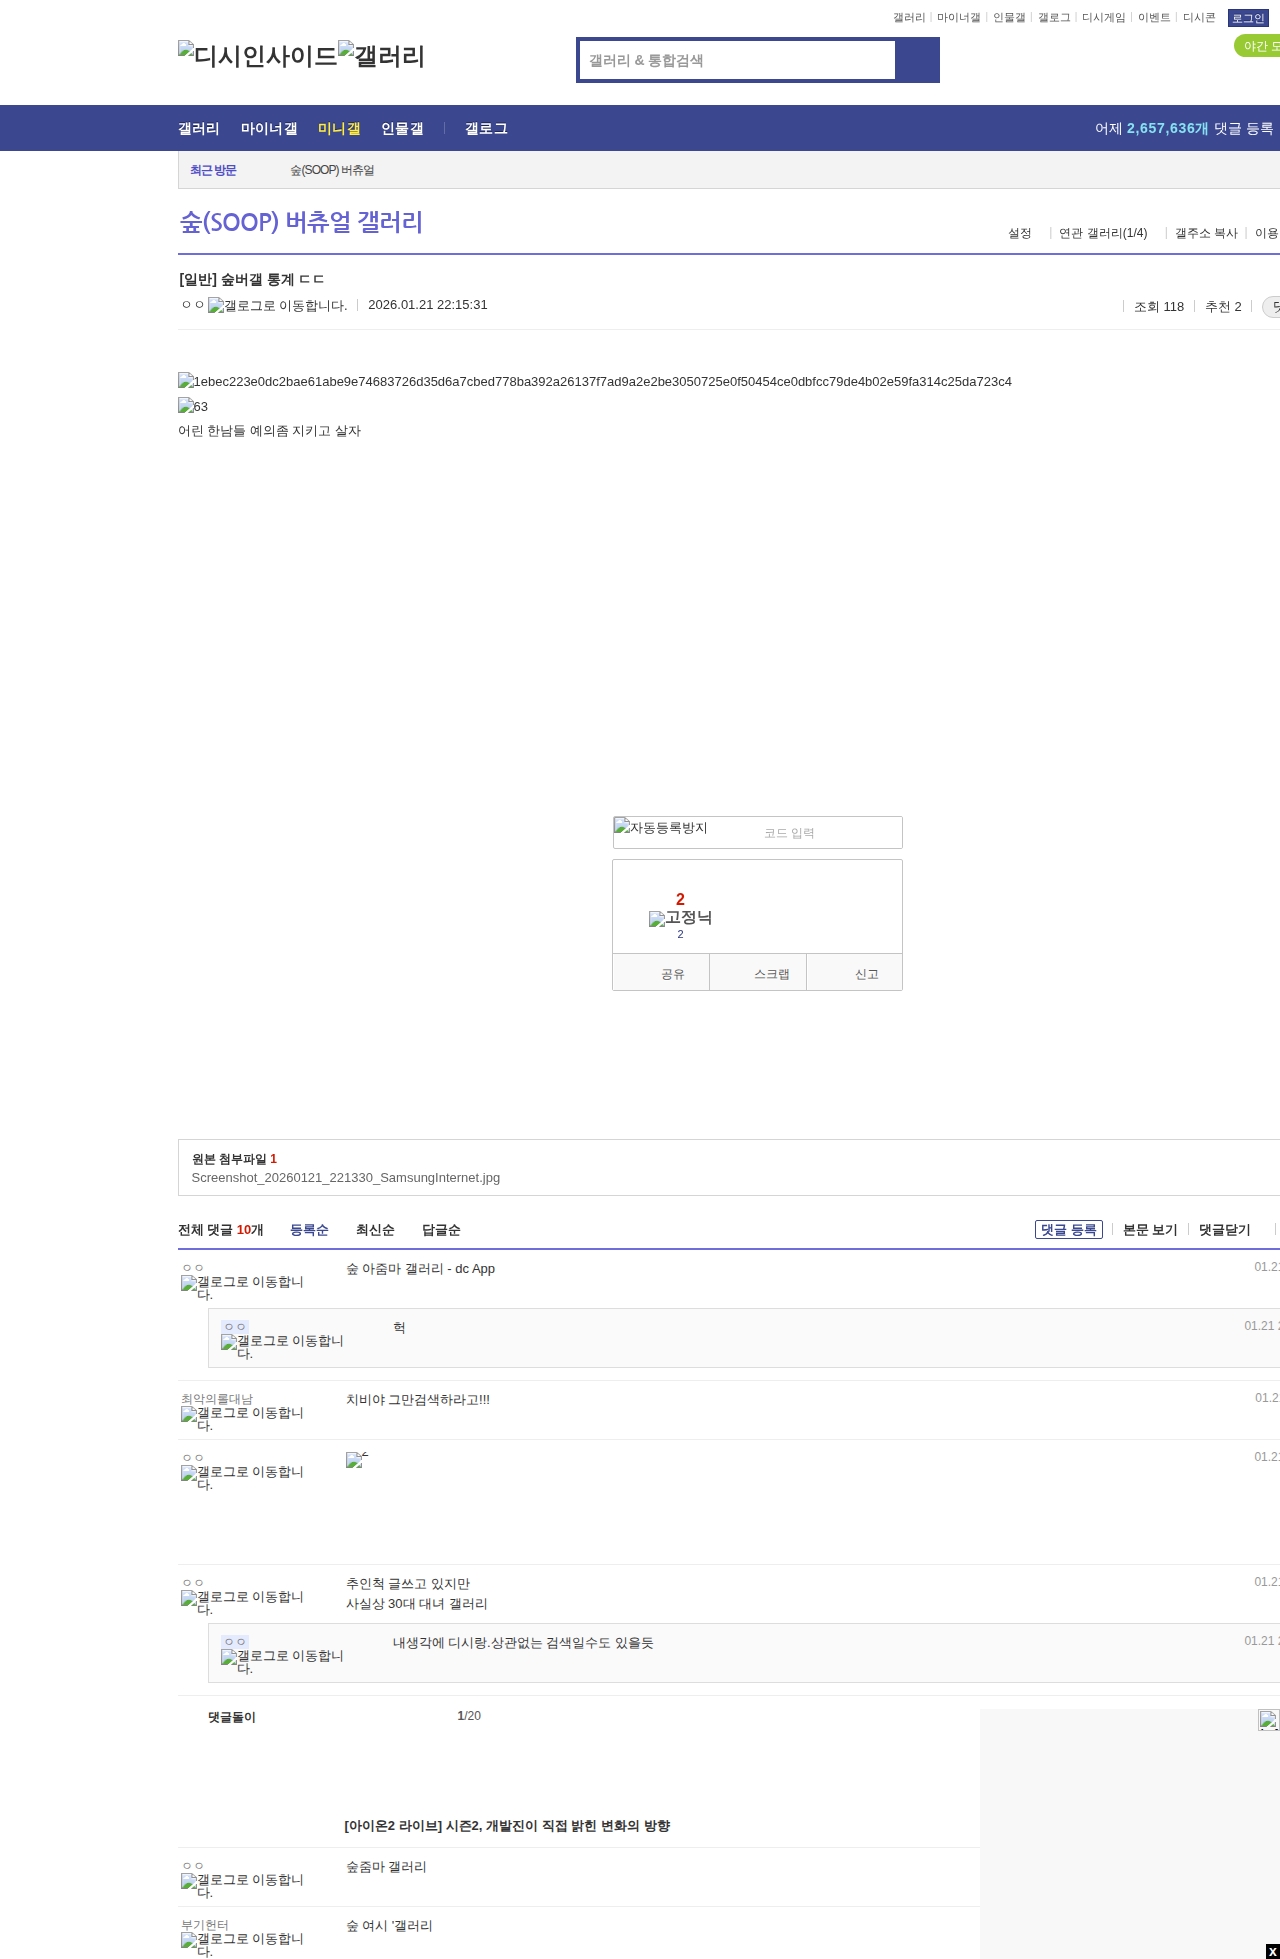This screenshot has width=1280, height=1959.
Task: Click the post title '숲버갤 통계 ㄷㄷ'
Action: (x=273, y=279)
